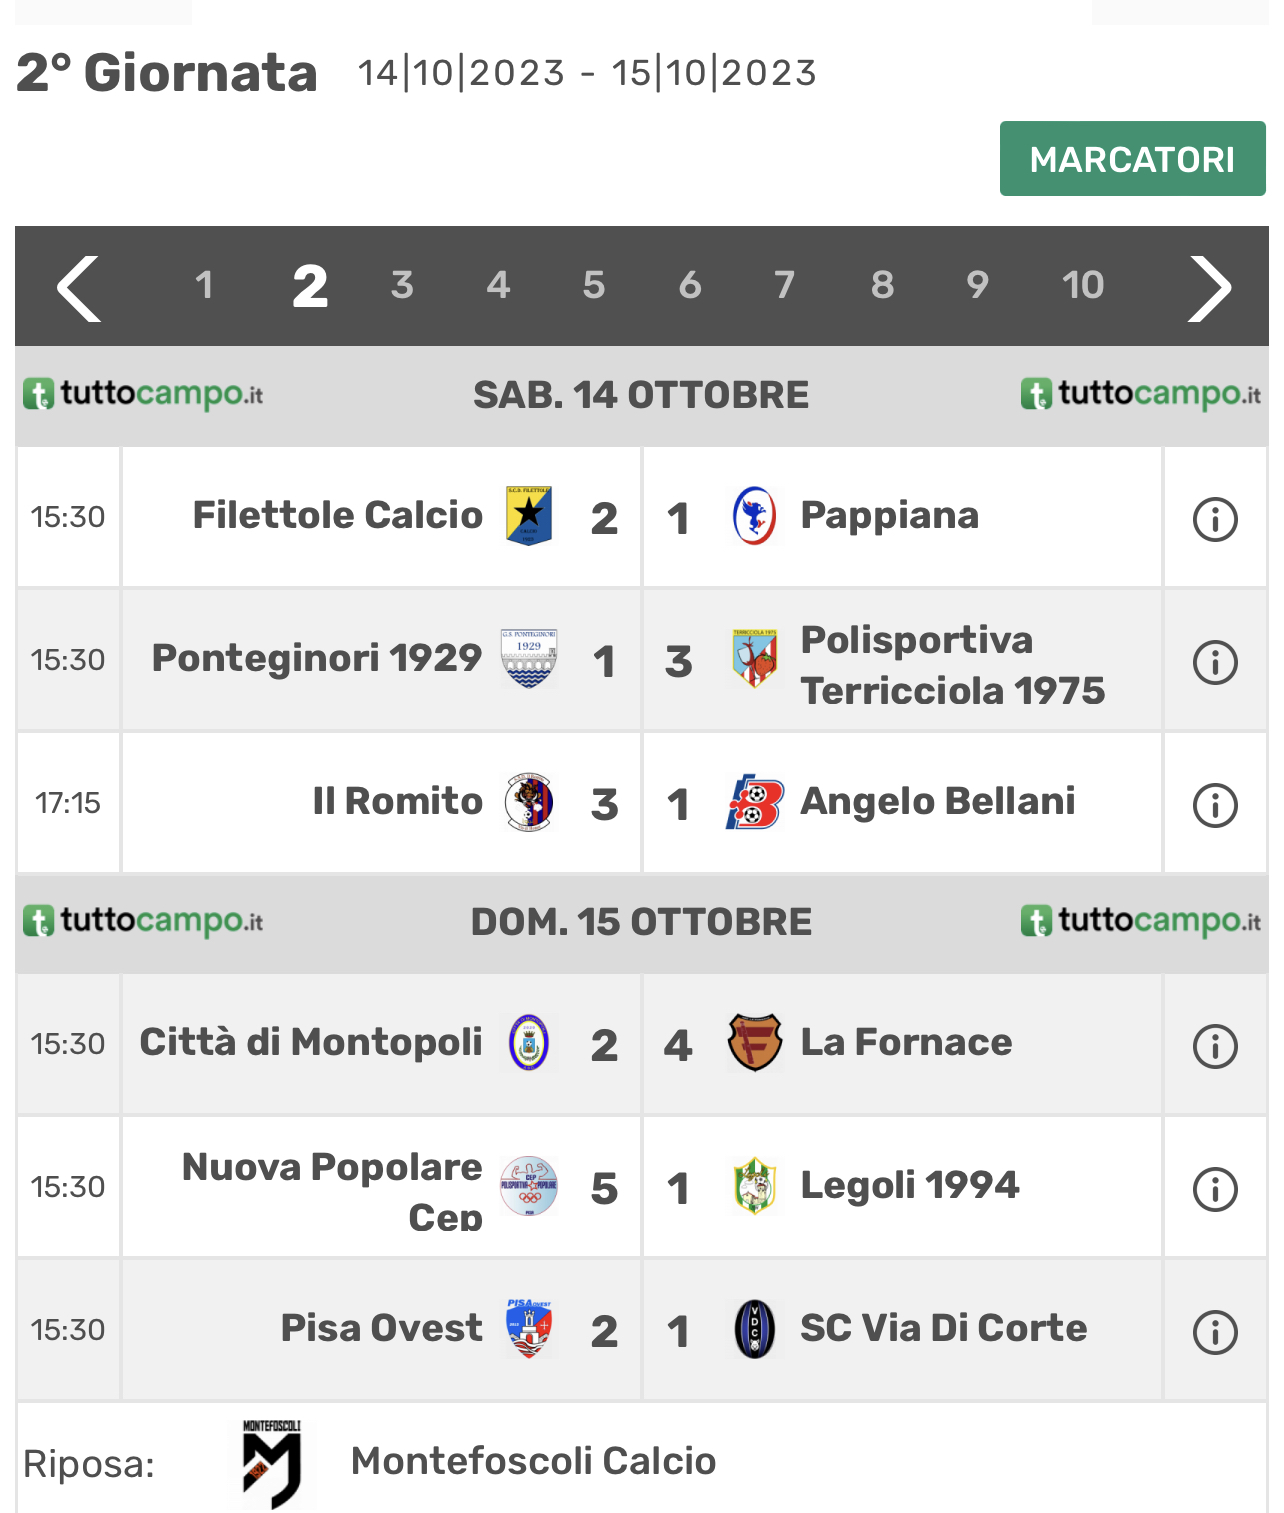Show next matchdays with right arrow
This screenshot has width=1284, height=1513.
1209,289
